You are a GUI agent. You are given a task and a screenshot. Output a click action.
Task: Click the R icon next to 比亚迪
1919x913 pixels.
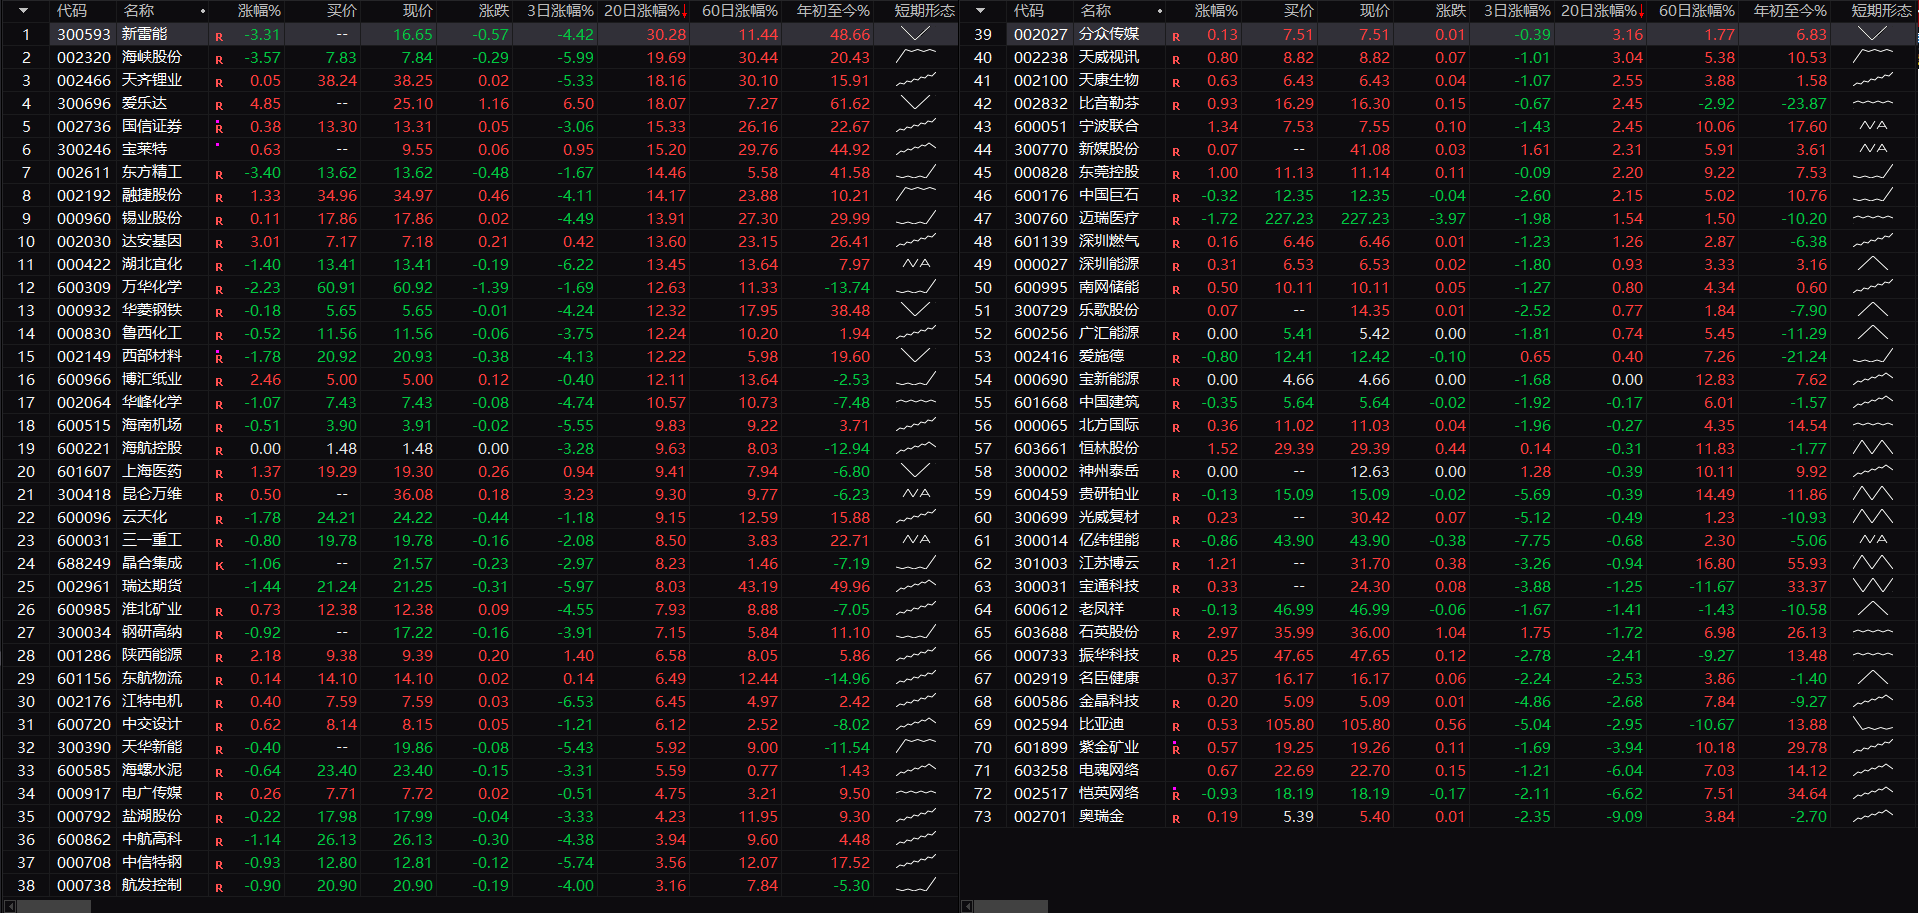pos(1176,726)
